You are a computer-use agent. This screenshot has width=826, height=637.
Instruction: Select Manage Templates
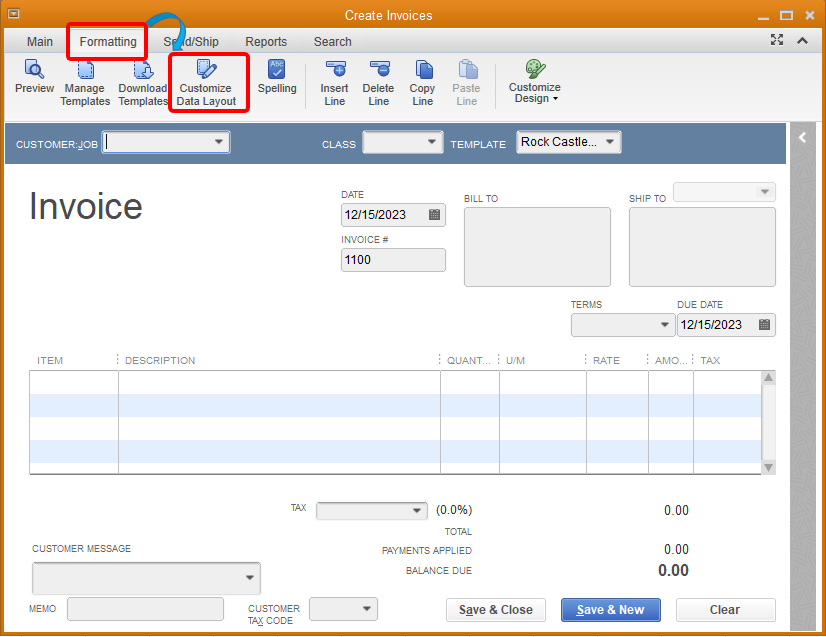coord(84,82)
